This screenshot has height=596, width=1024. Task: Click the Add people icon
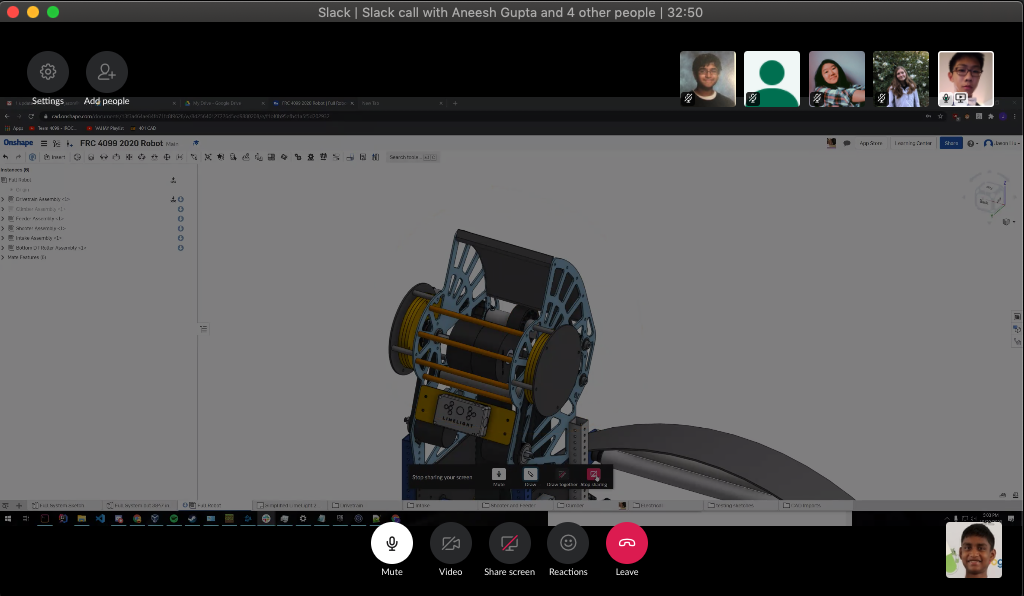coord(106,72)
